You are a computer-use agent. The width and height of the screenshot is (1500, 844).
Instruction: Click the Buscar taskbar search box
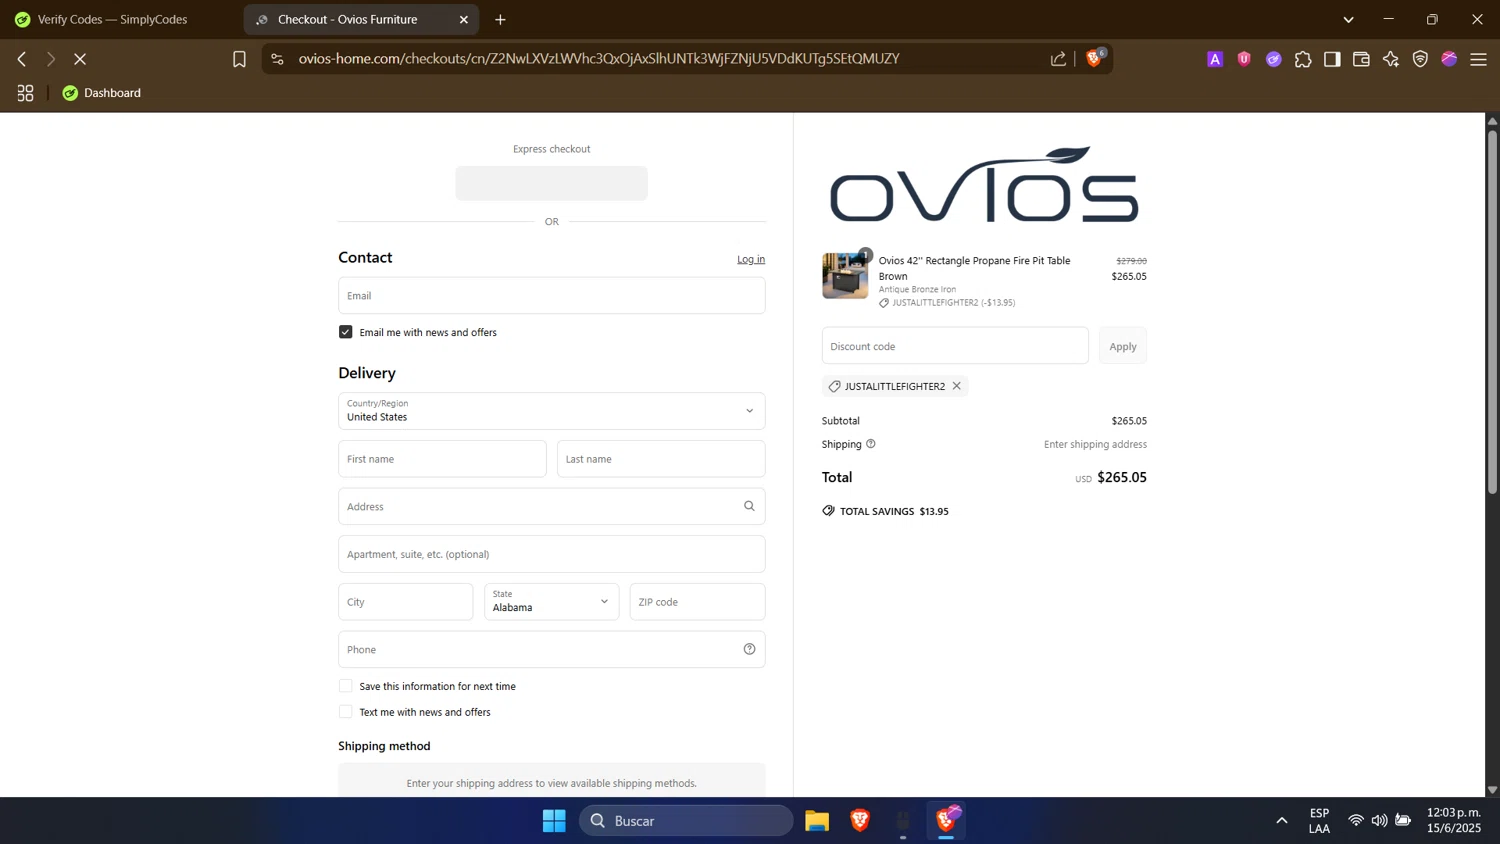coord(686,821)
